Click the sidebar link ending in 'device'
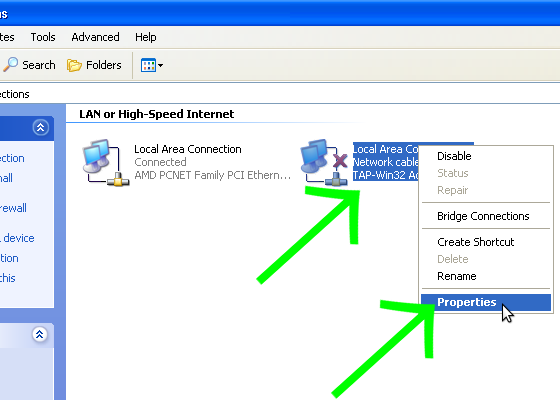This screenshot has width=560, height=400. pos(17,238)
